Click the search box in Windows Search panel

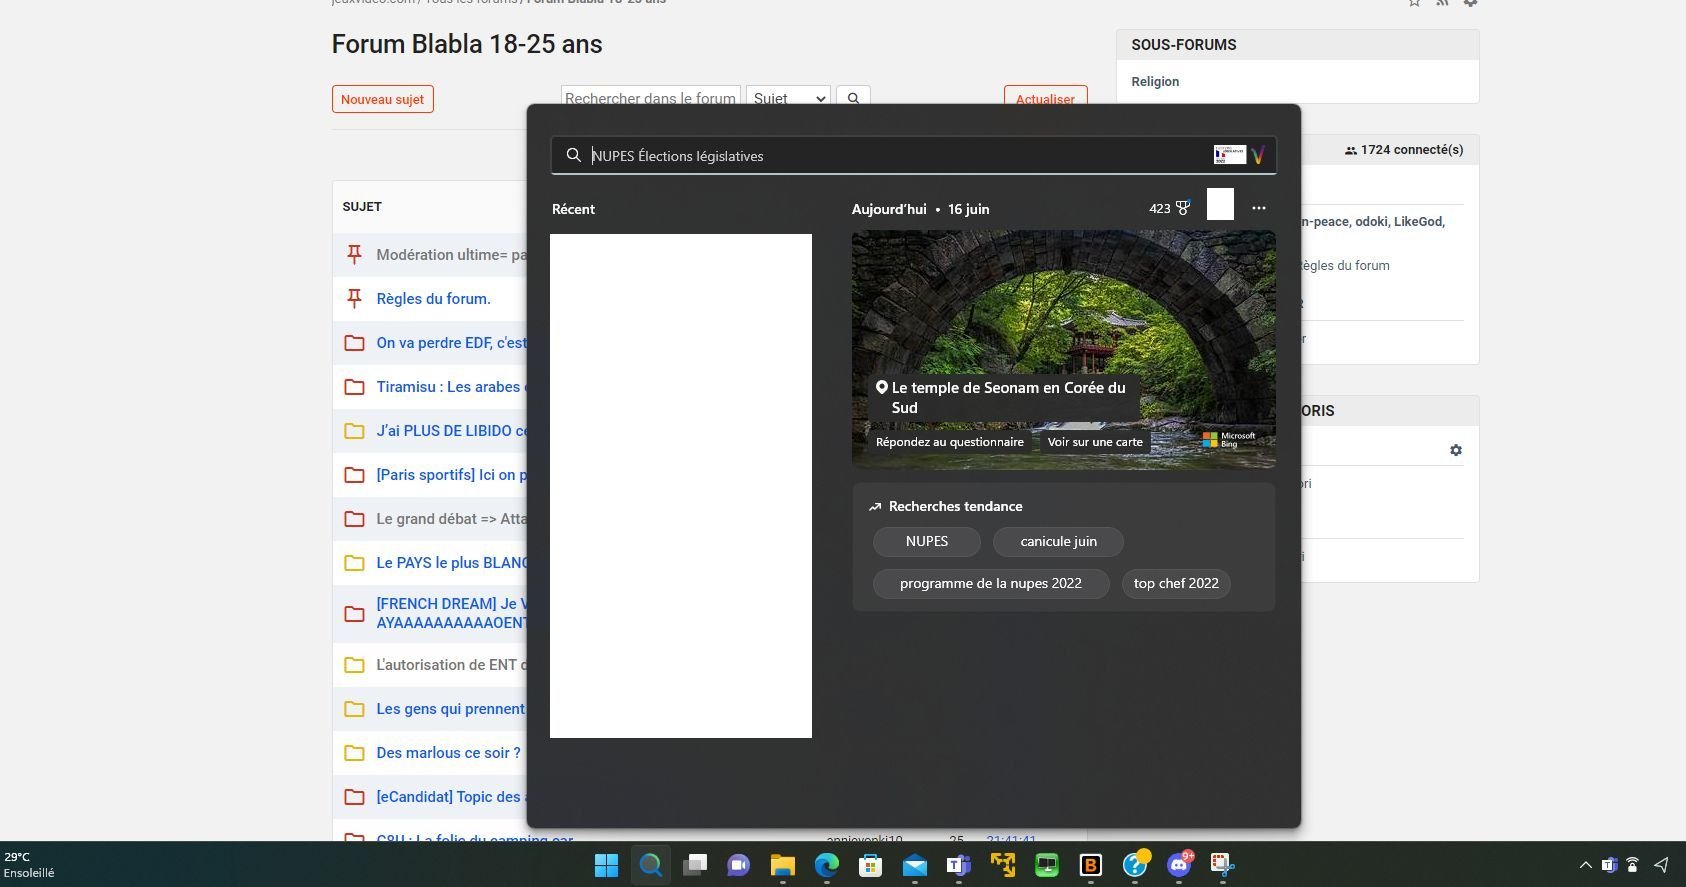click(x=912, y=155)
